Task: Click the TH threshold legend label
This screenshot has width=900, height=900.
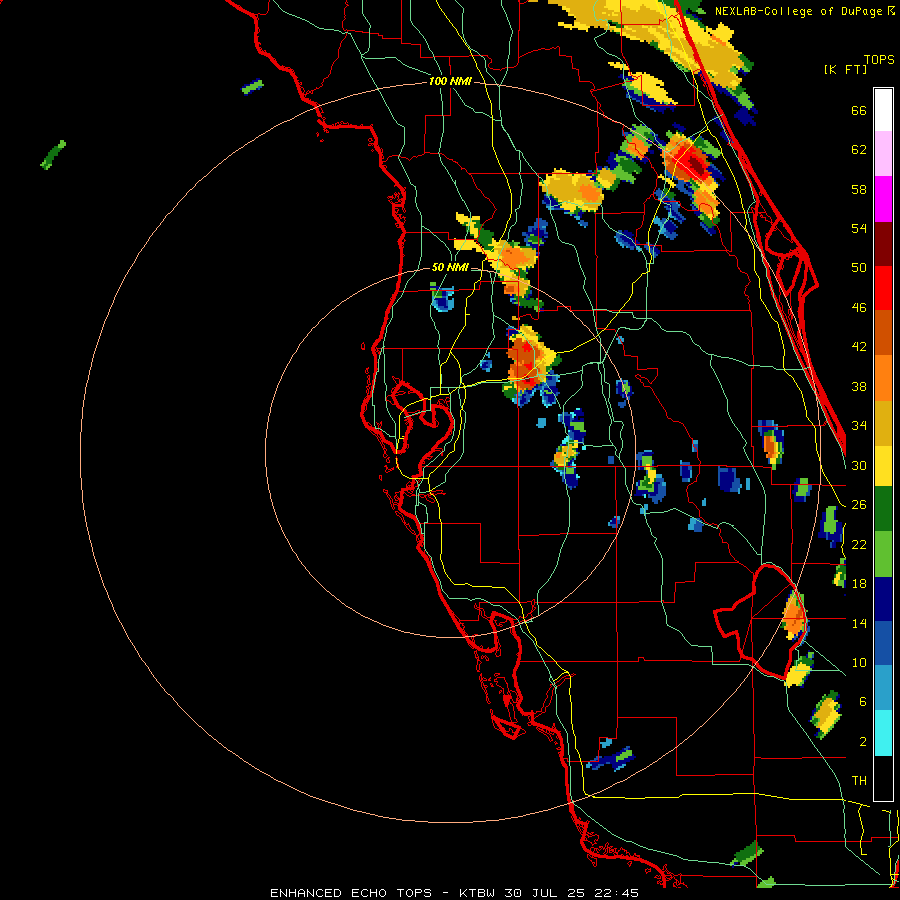Action: (859, 780)
